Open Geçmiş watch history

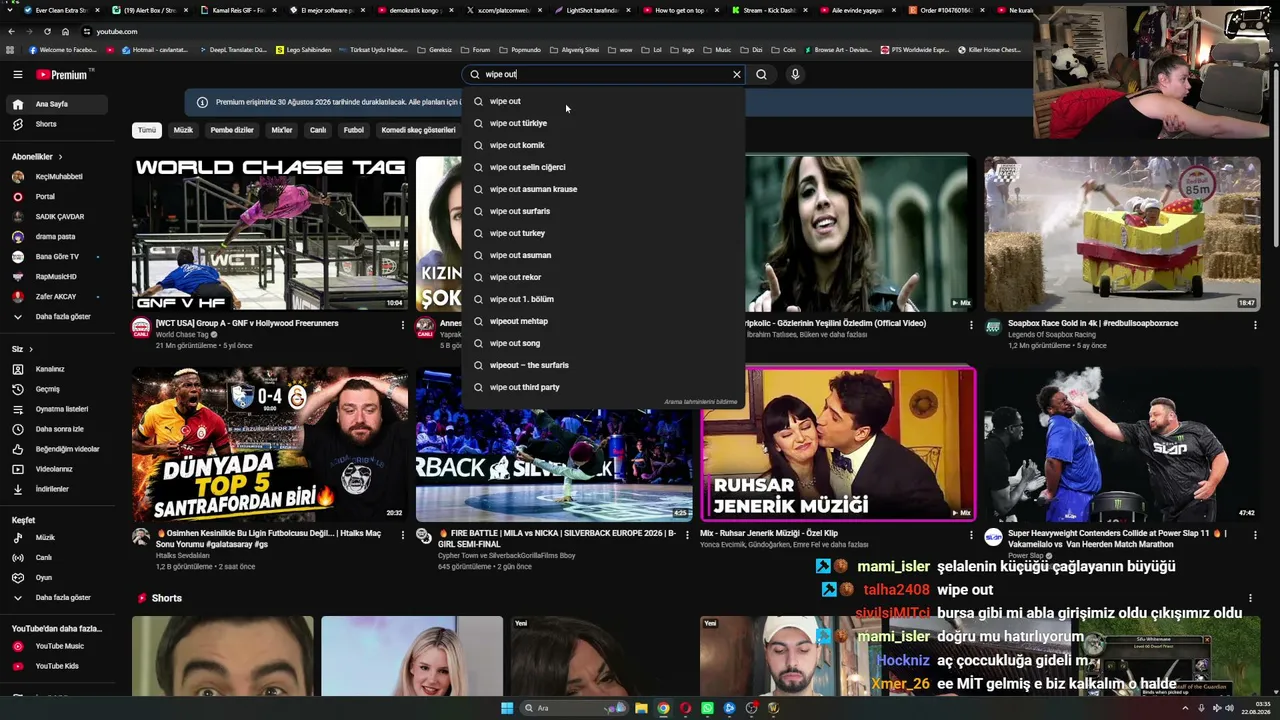tap(56, 389)
